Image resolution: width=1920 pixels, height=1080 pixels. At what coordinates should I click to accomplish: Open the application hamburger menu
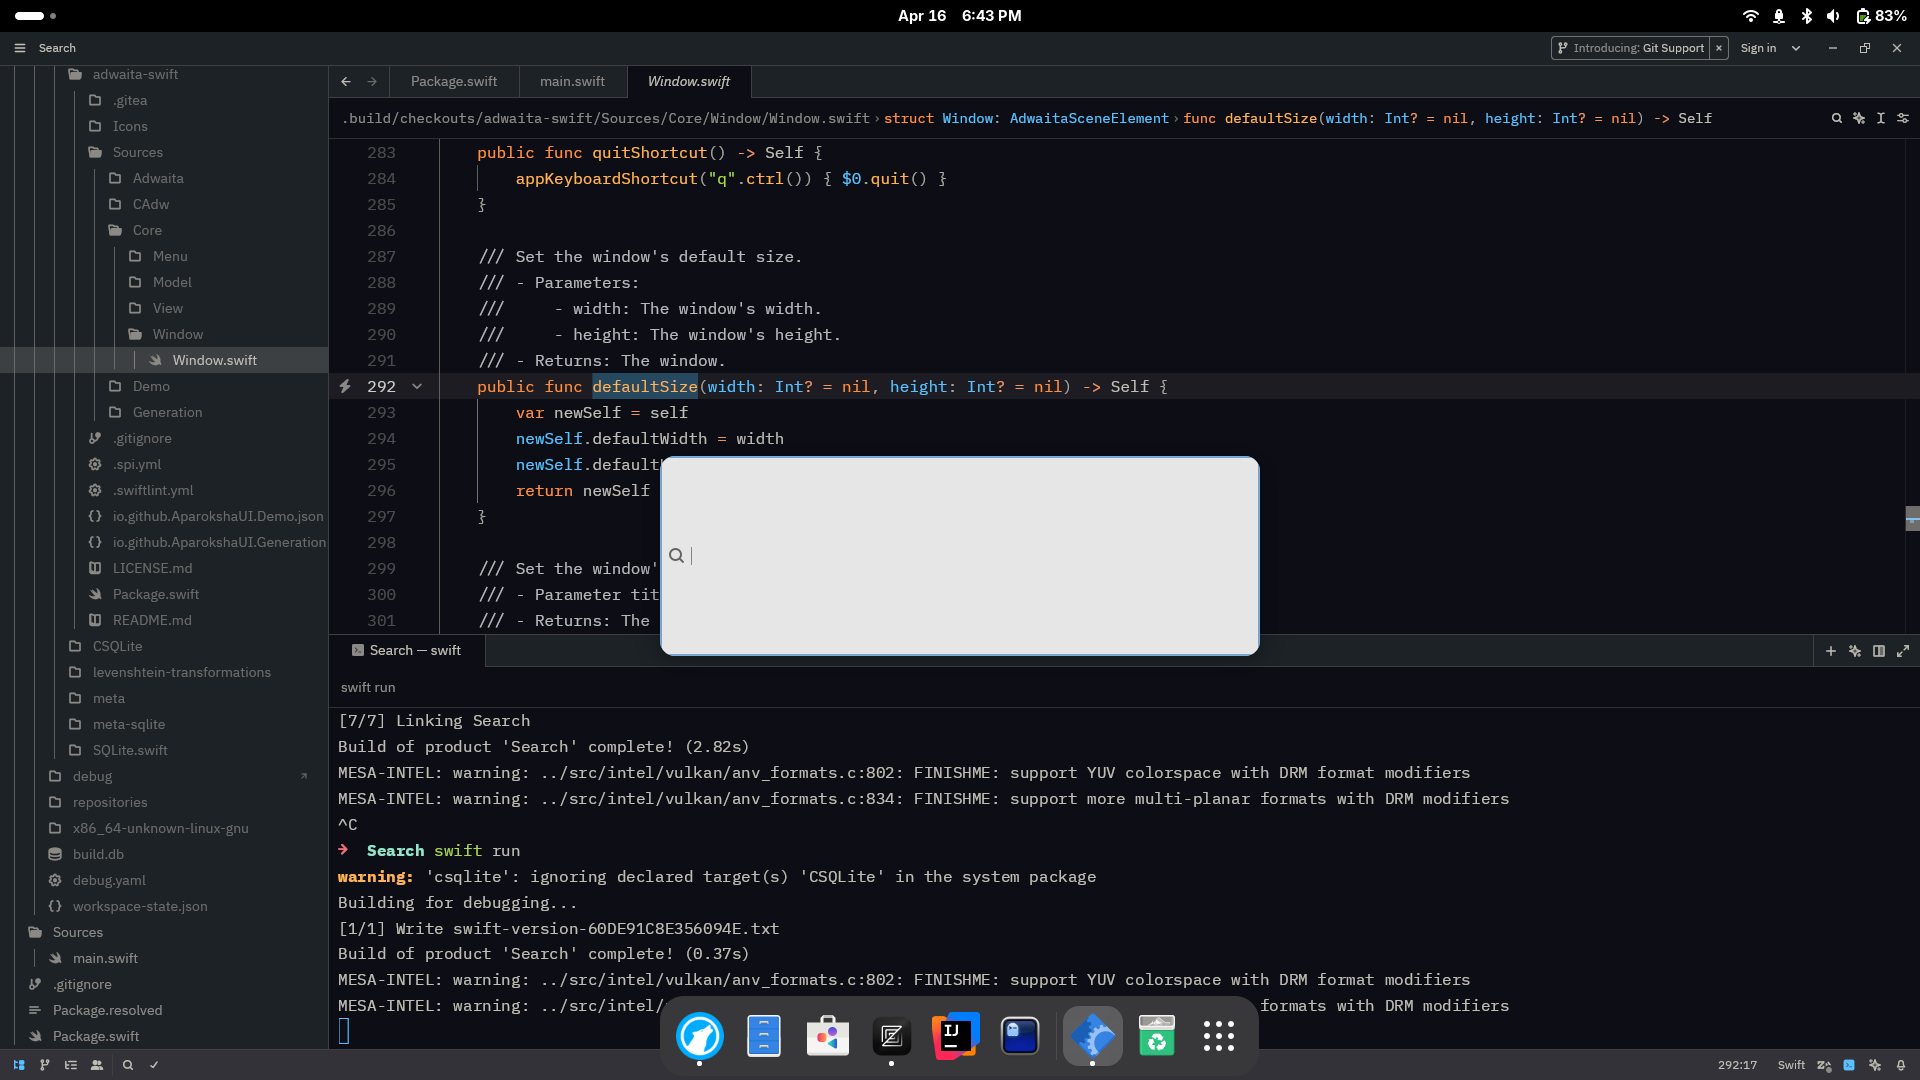pyautogui.click(x=20, y=48)
